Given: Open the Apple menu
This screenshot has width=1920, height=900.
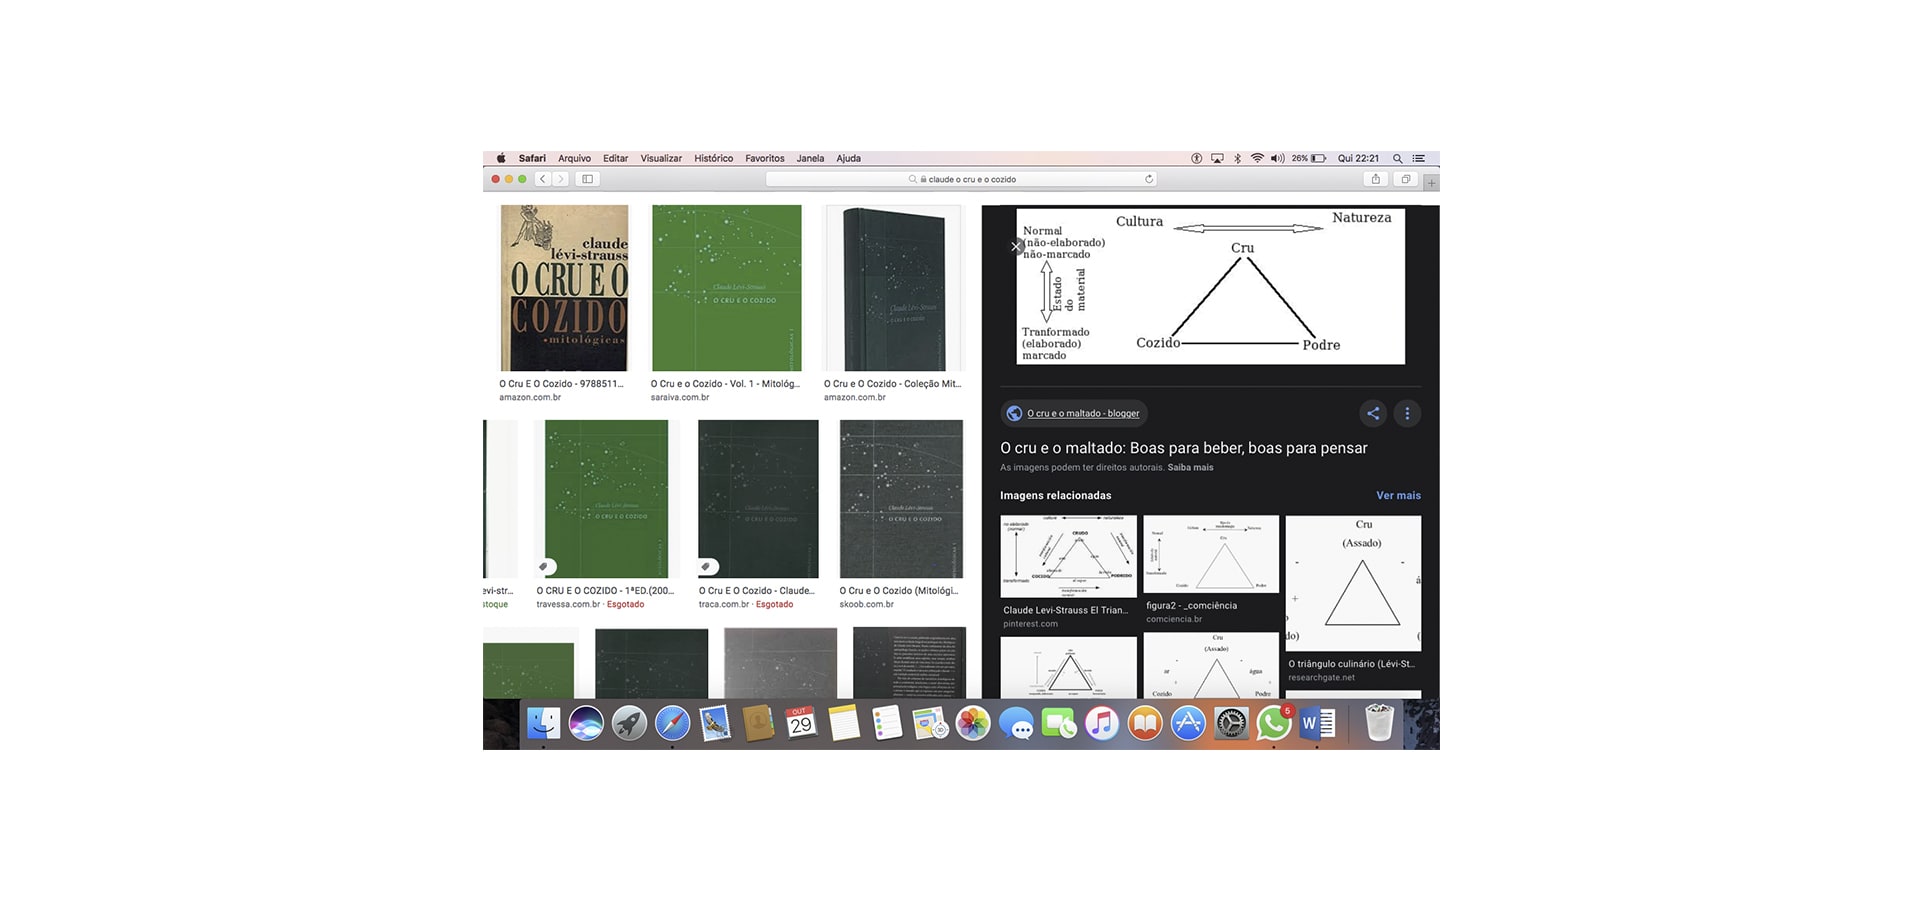Looking at the screenshot, I should [501, 158].
